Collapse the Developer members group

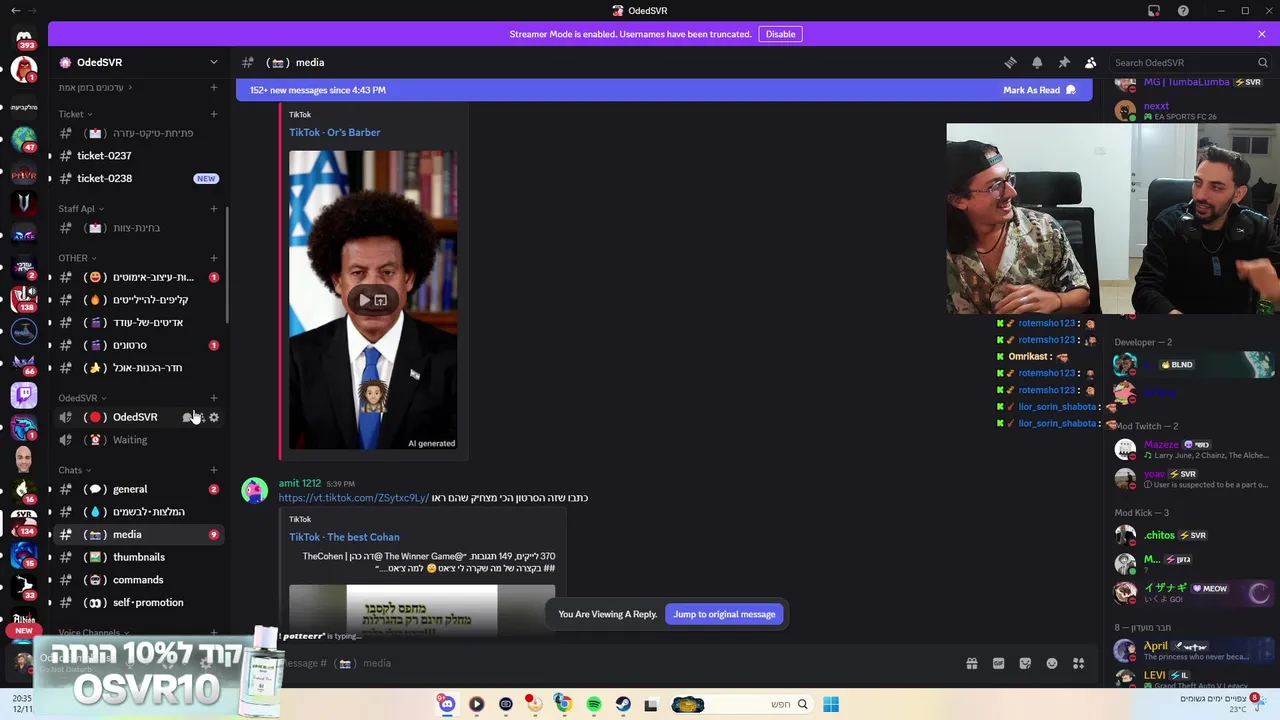1143,342
